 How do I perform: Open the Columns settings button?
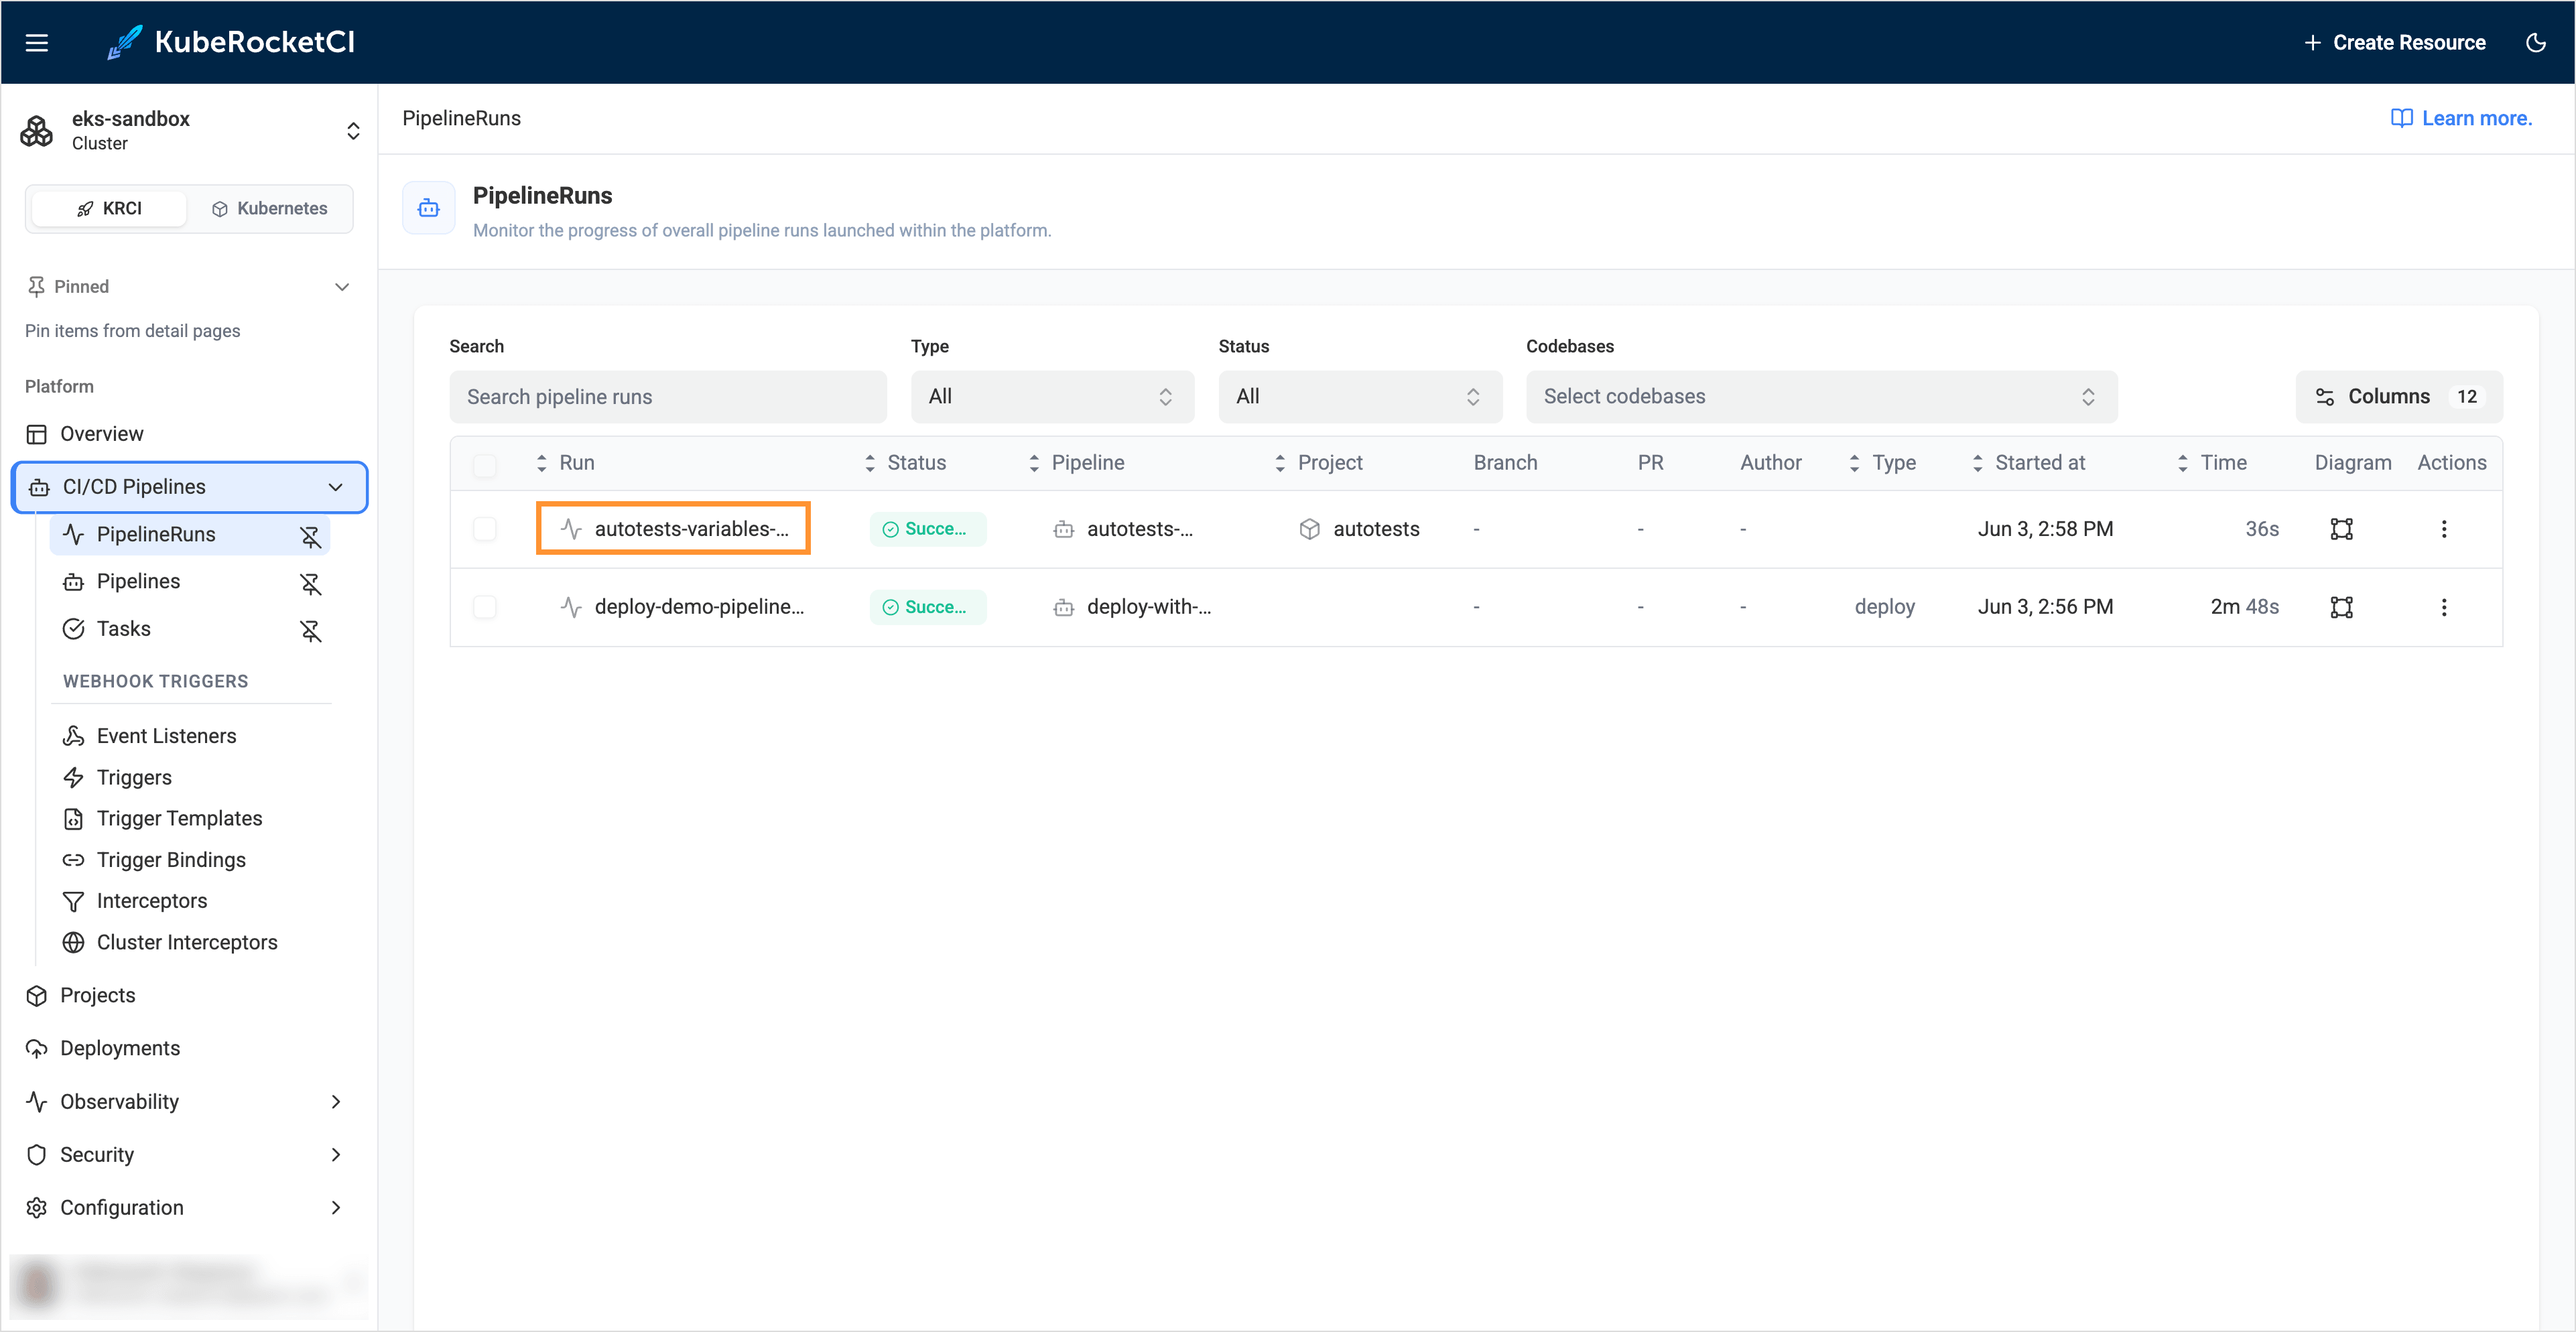point(2398,397)
